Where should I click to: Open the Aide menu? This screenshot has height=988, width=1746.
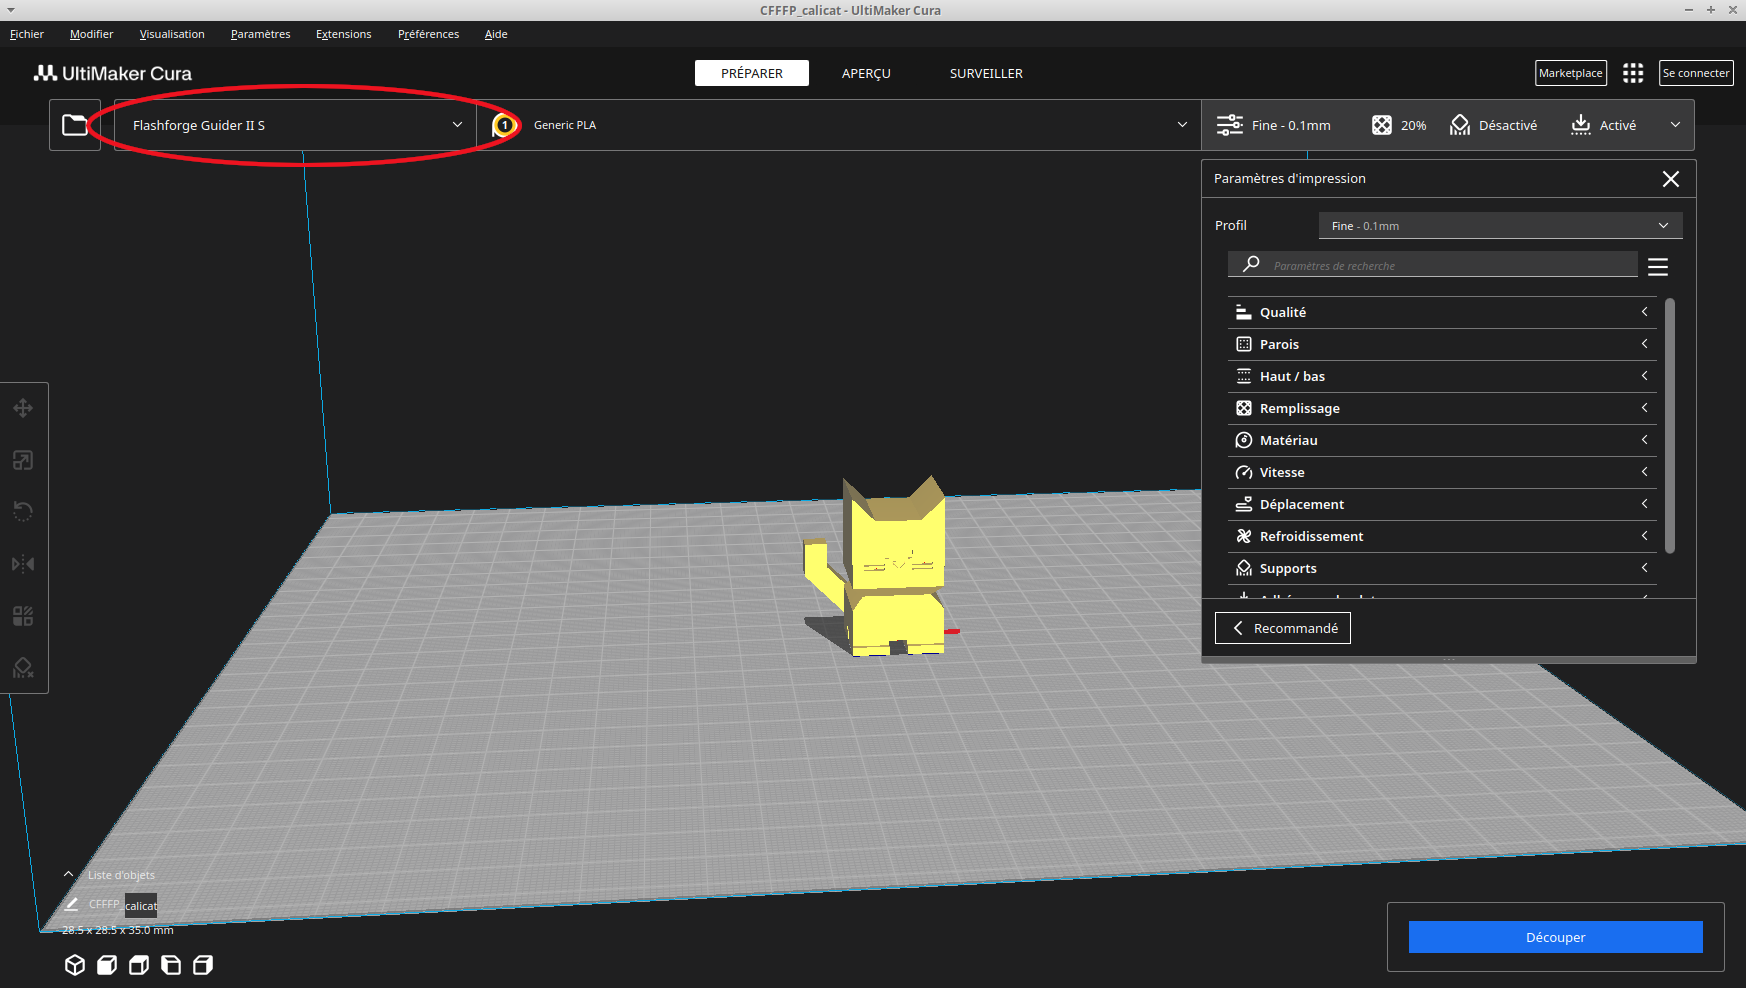[x=496, y=34]
